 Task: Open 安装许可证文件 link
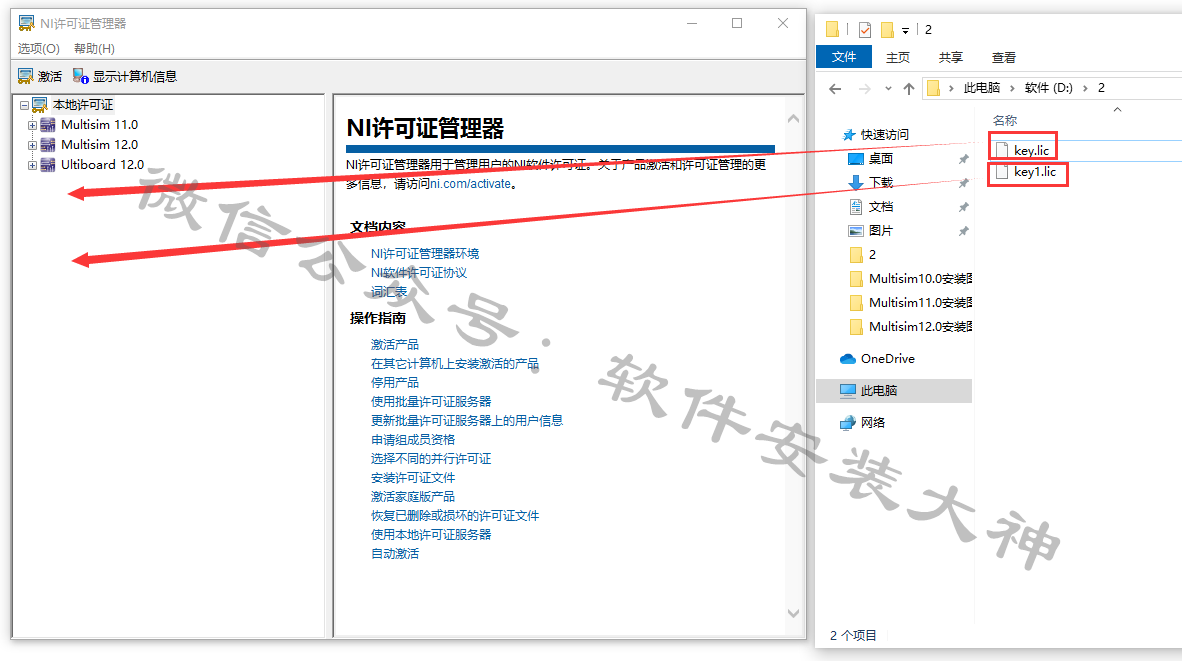tap(413, 477)
